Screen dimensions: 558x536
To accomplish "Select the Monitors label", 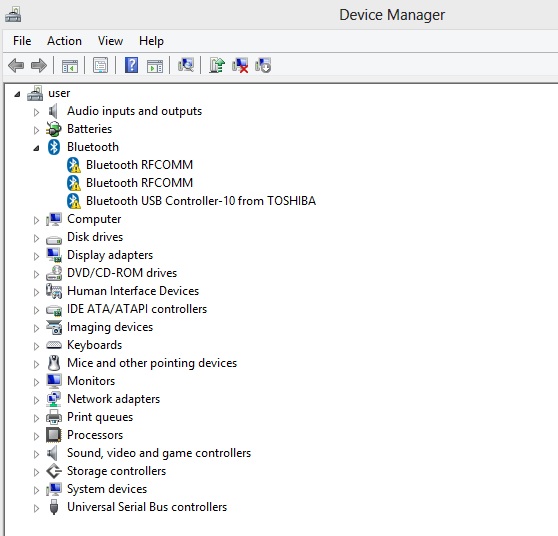I will point(91,381).
